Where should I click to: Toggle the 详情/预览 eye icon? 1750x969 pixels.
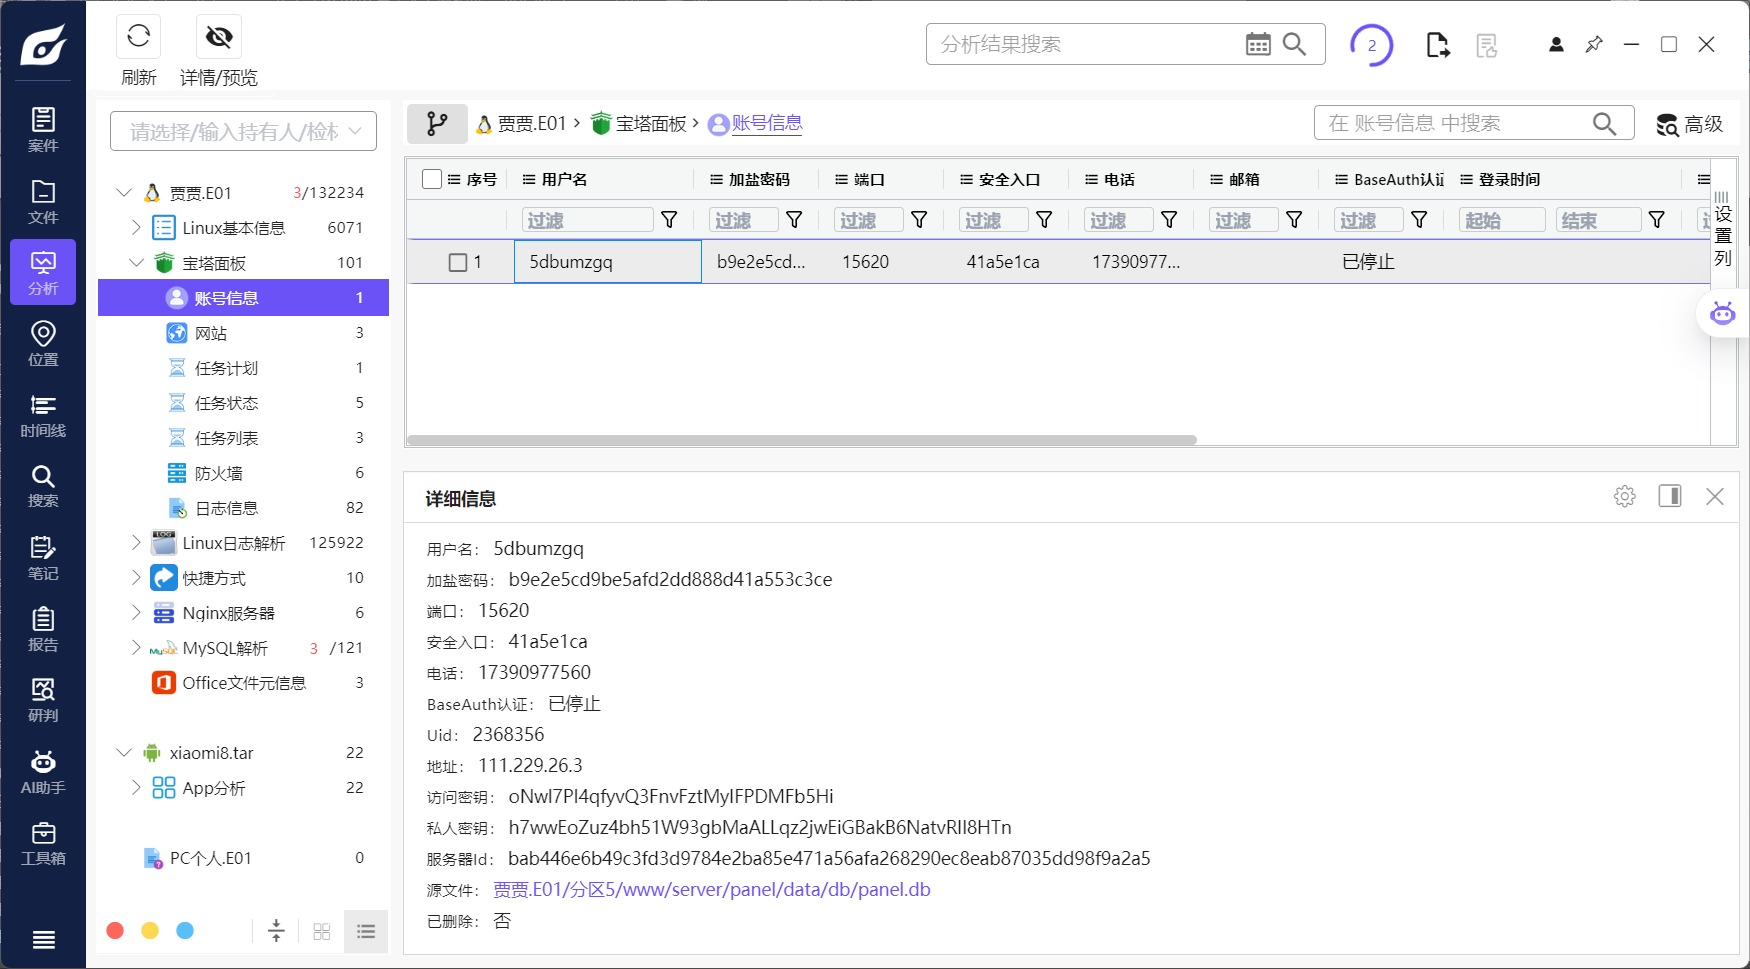(x=219, y=37)
